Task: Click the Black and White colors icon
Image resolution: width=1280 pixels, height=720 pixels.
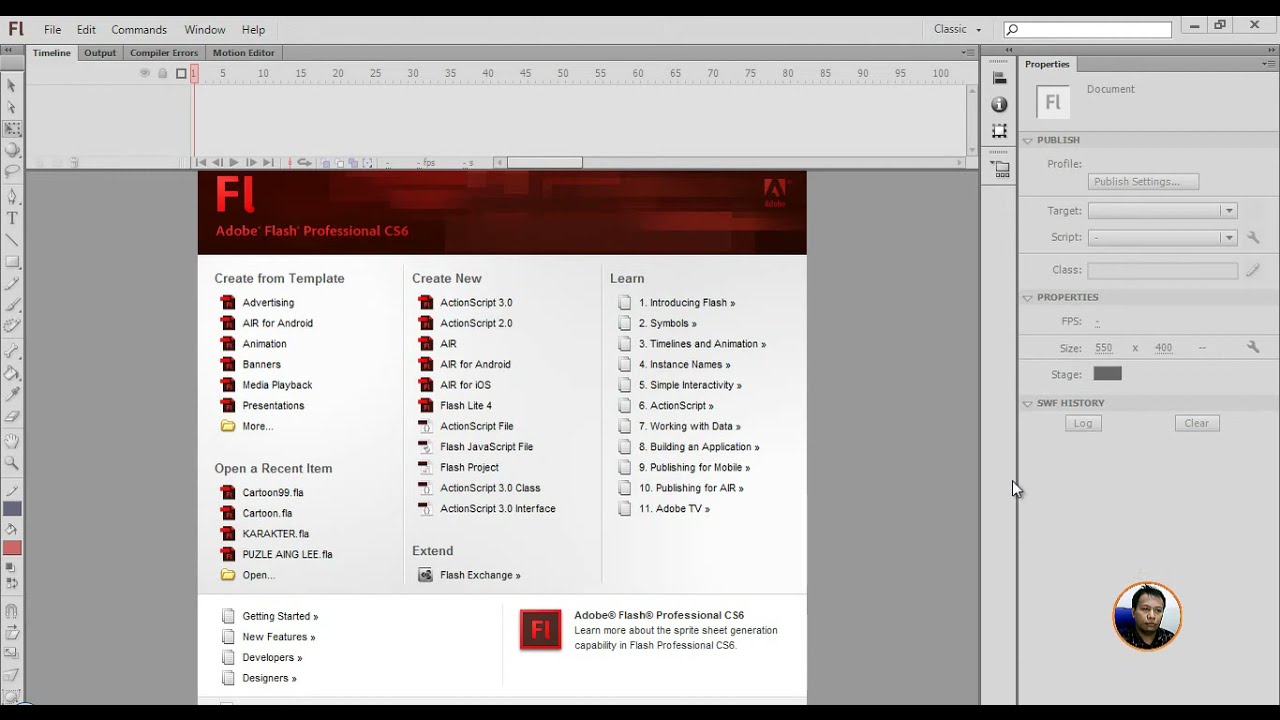Action: click(11, 567)
